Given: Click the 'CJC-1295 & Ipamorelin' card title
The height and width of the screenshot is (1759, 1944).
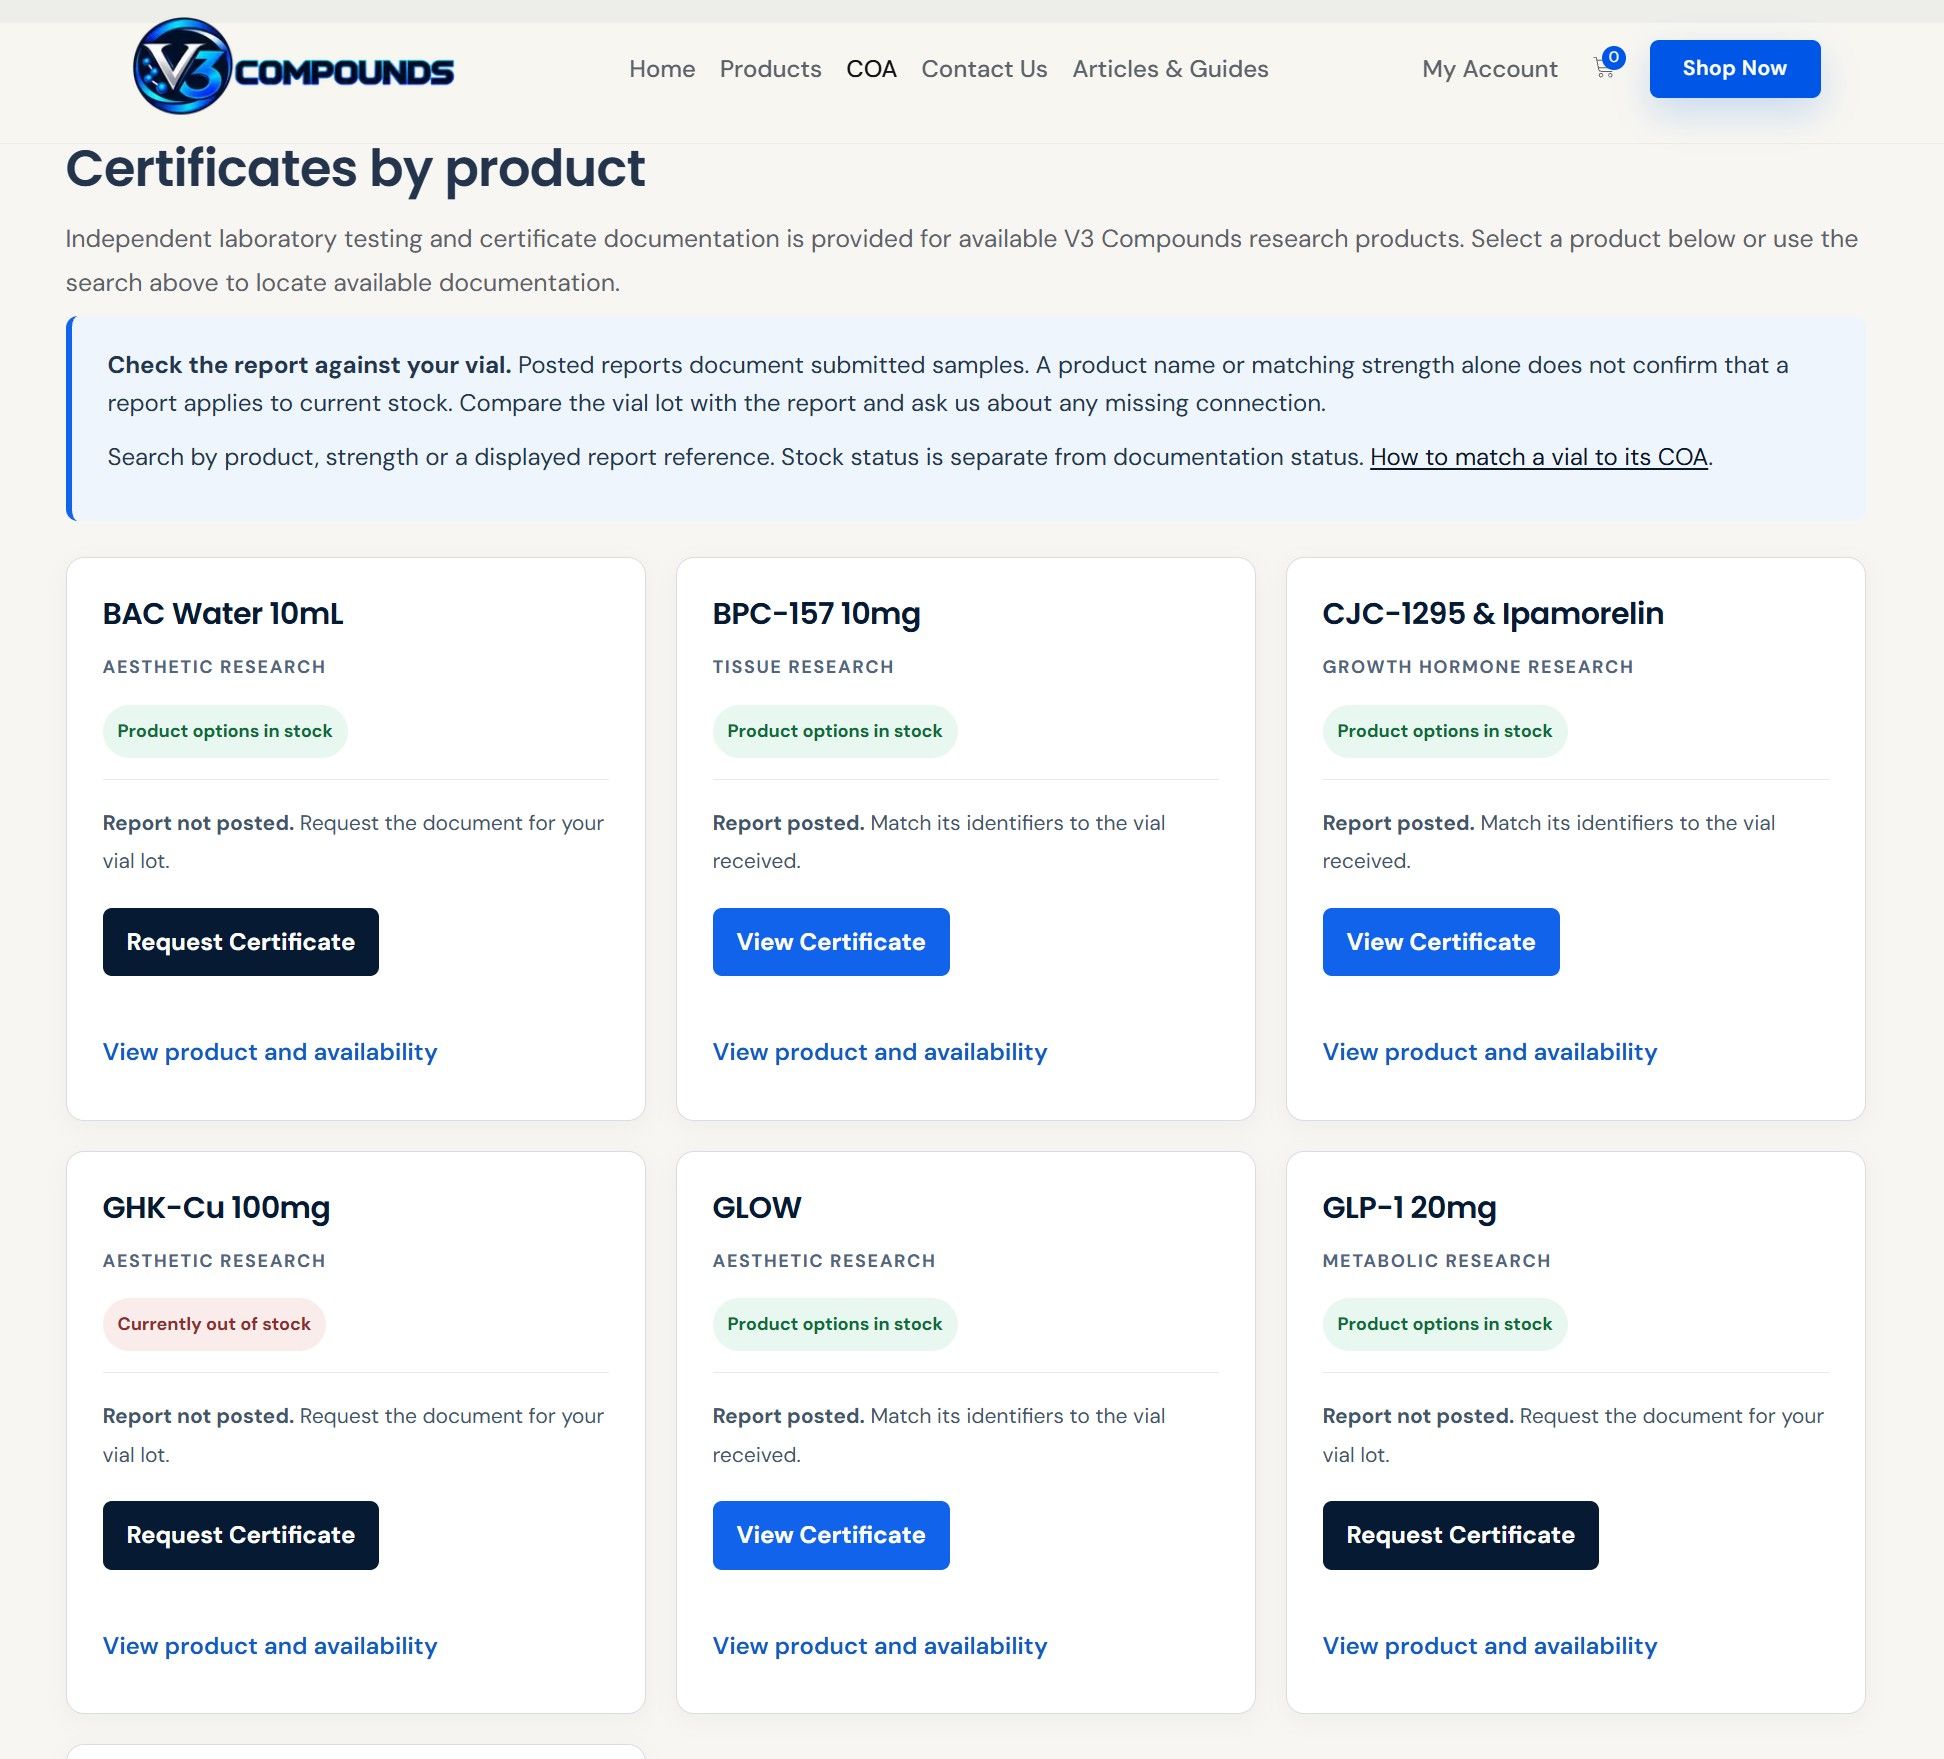Looking at the screenshot, I should 1493,614.
